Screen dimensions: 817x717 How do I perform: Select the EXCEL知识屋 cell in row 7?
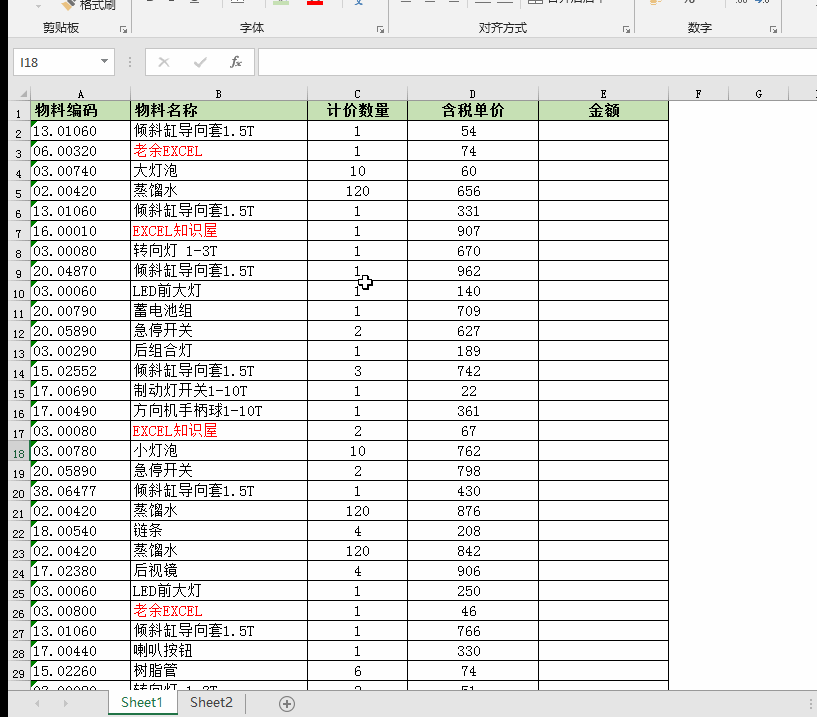[219, 231]
